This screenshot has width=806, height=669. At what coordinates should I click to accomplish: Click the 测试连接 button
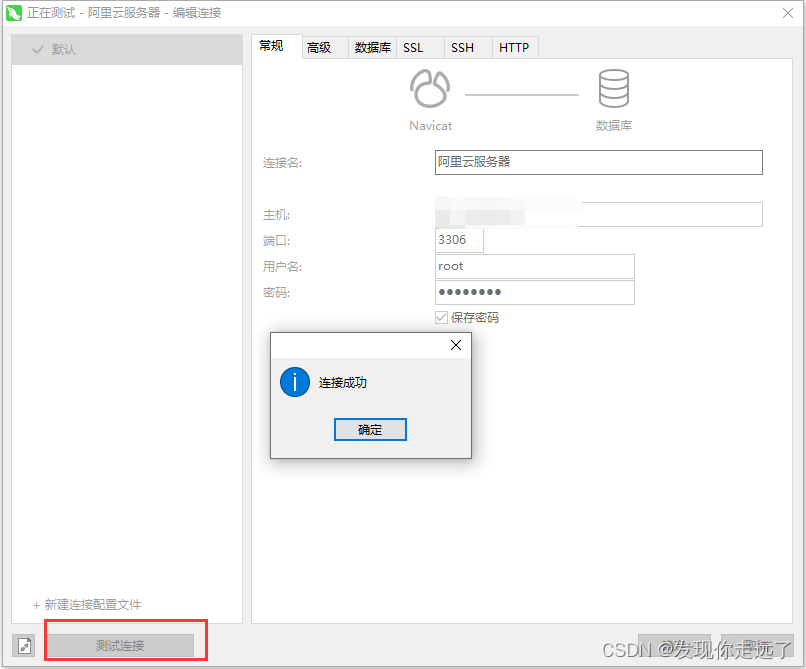coord(120,645)
